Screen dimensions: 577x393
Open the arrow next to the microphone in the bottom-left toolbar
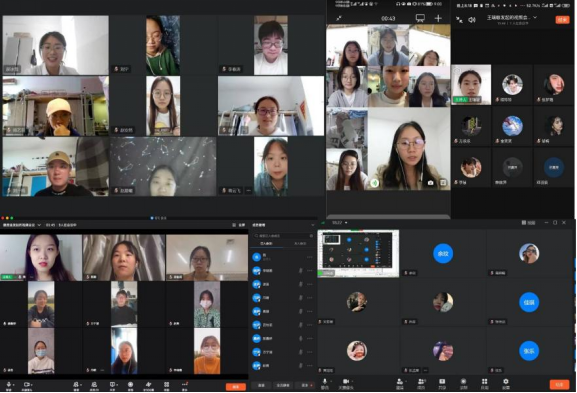(14, 385)
